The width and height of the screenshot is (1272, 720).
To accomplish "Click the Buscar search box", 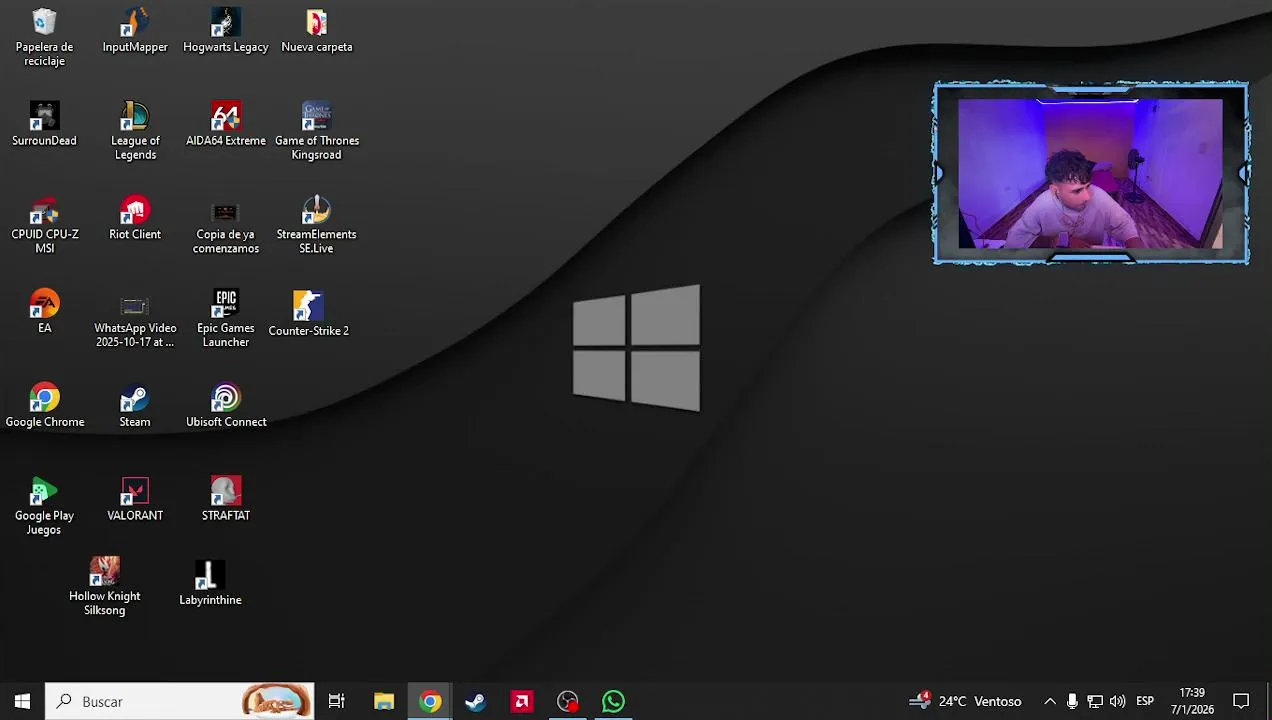I will click(180, 701).
